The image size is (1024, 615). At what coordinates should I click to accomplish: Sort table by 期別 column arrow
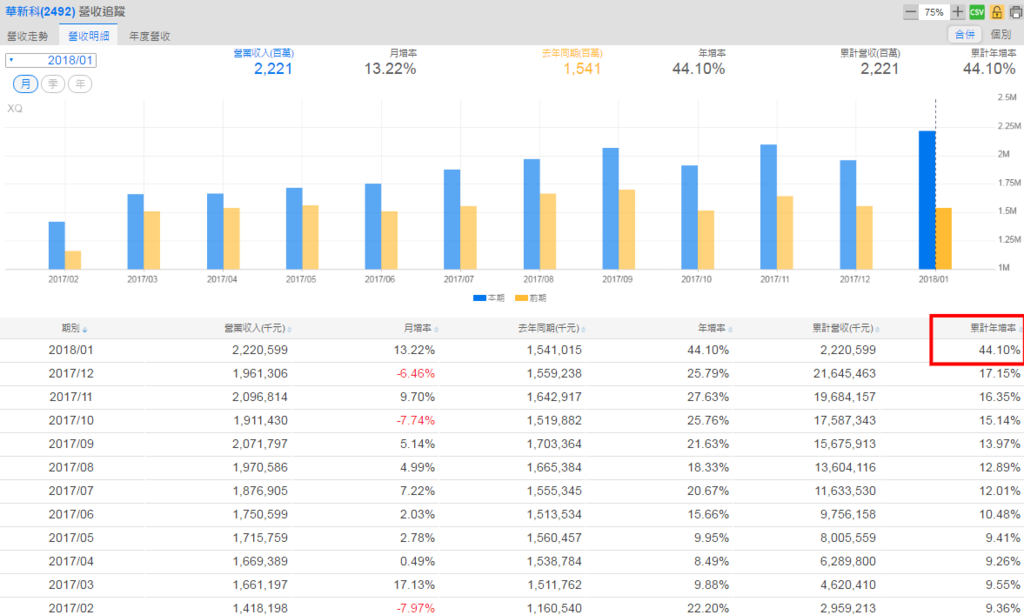[x=85, y=330]
